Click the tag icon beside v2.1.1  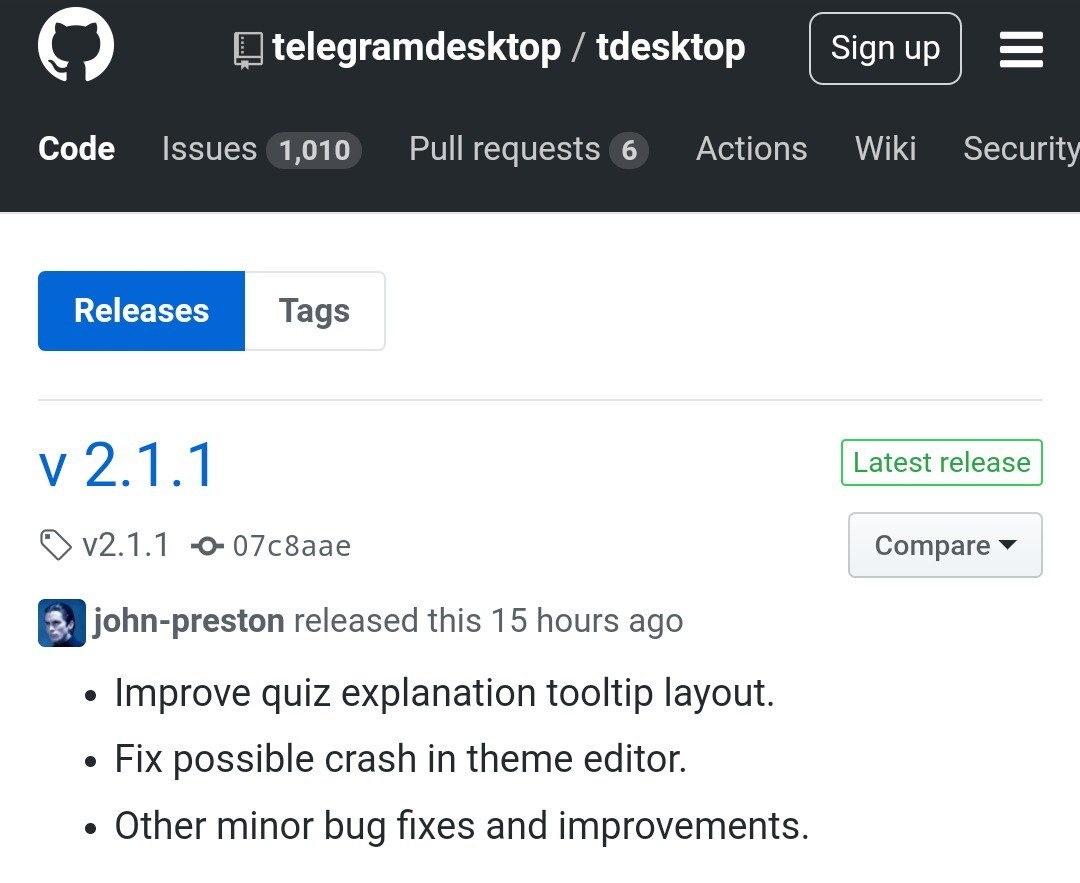click(x=56, y=546)
